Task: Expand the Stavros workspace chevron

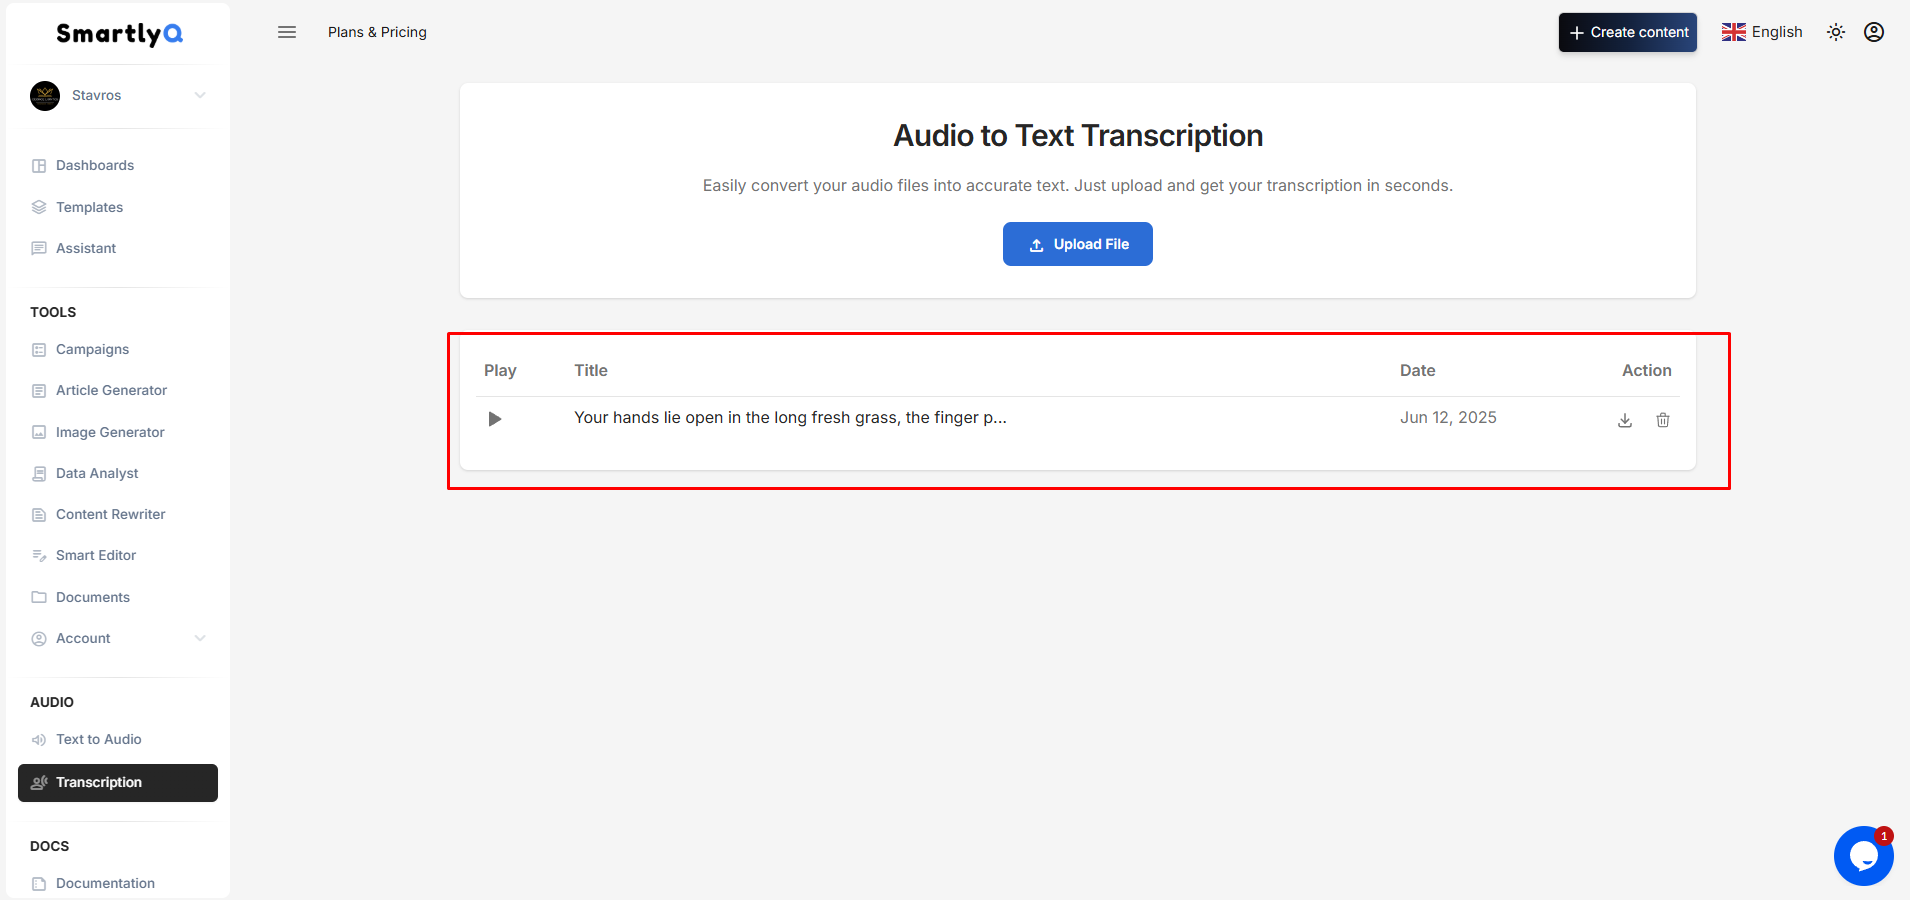Action: pyautogui.click(x=200, y=96)
